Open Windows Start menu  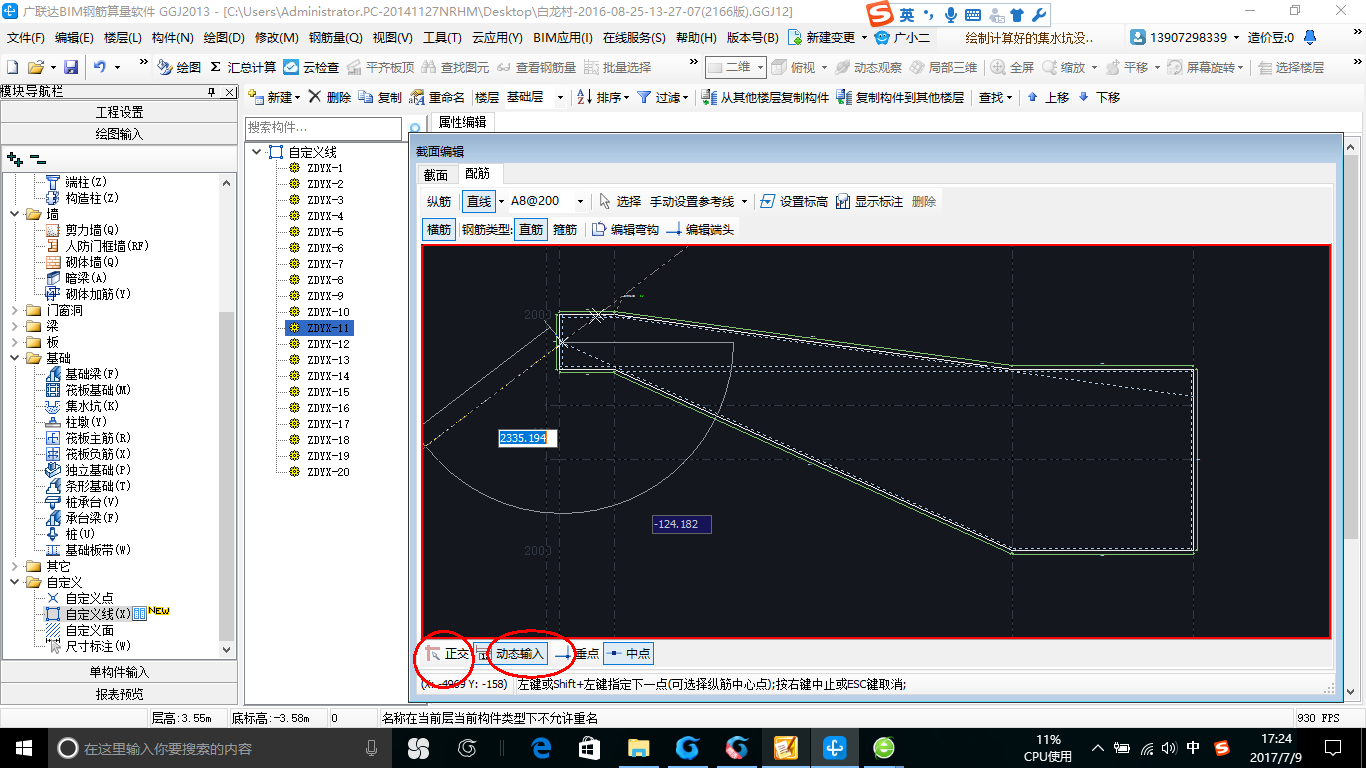(x=22, y=747)
